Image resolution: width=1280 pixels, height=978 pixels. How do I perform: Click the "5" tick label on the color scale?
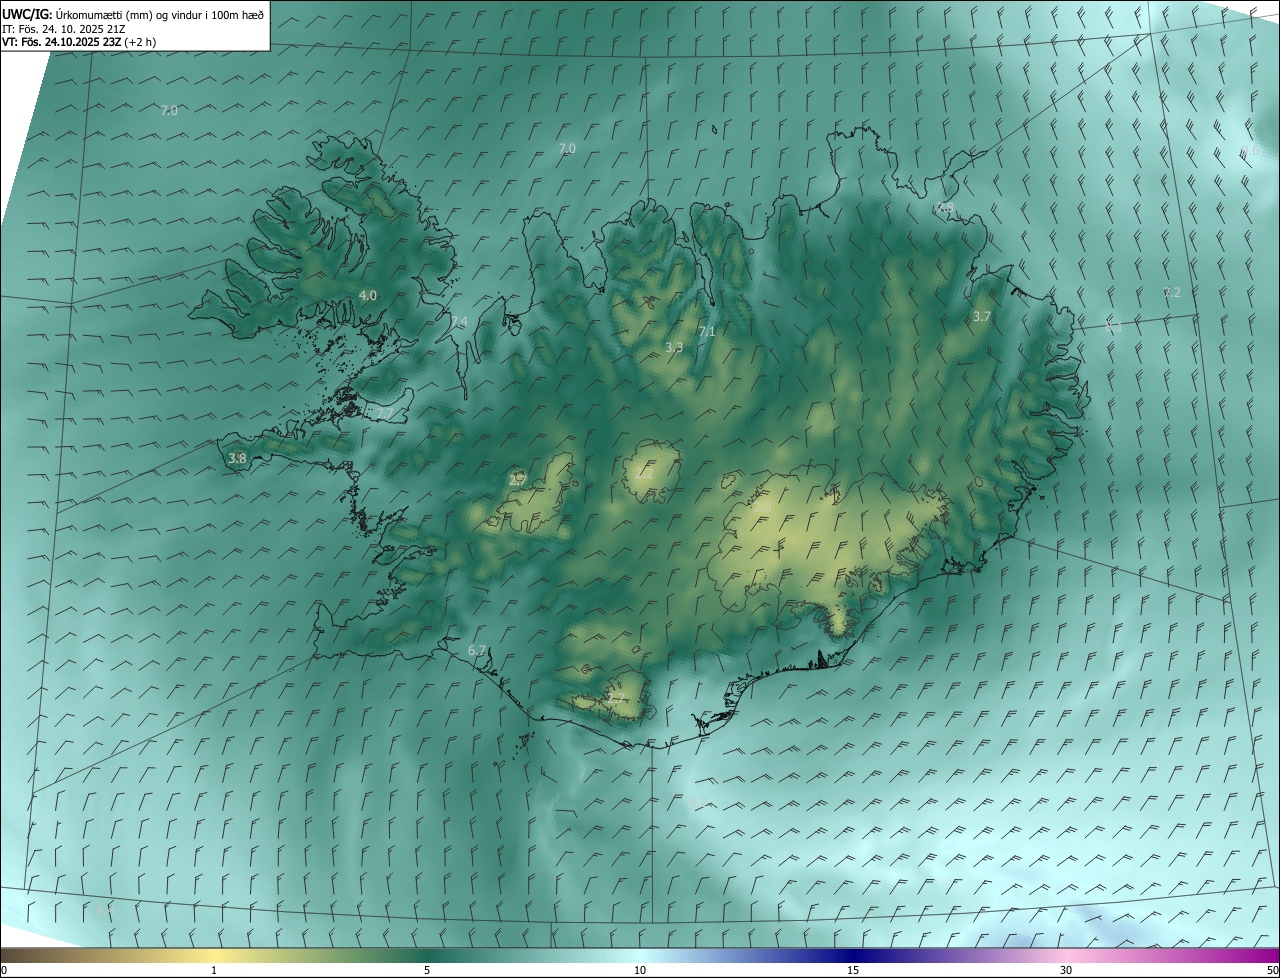click(427, 970)
